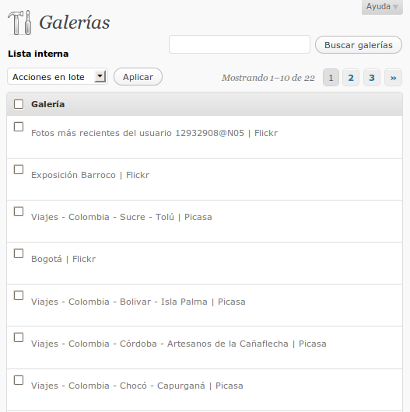
Task: Jump to page 2 of the galleries
Action: (351, 78)
